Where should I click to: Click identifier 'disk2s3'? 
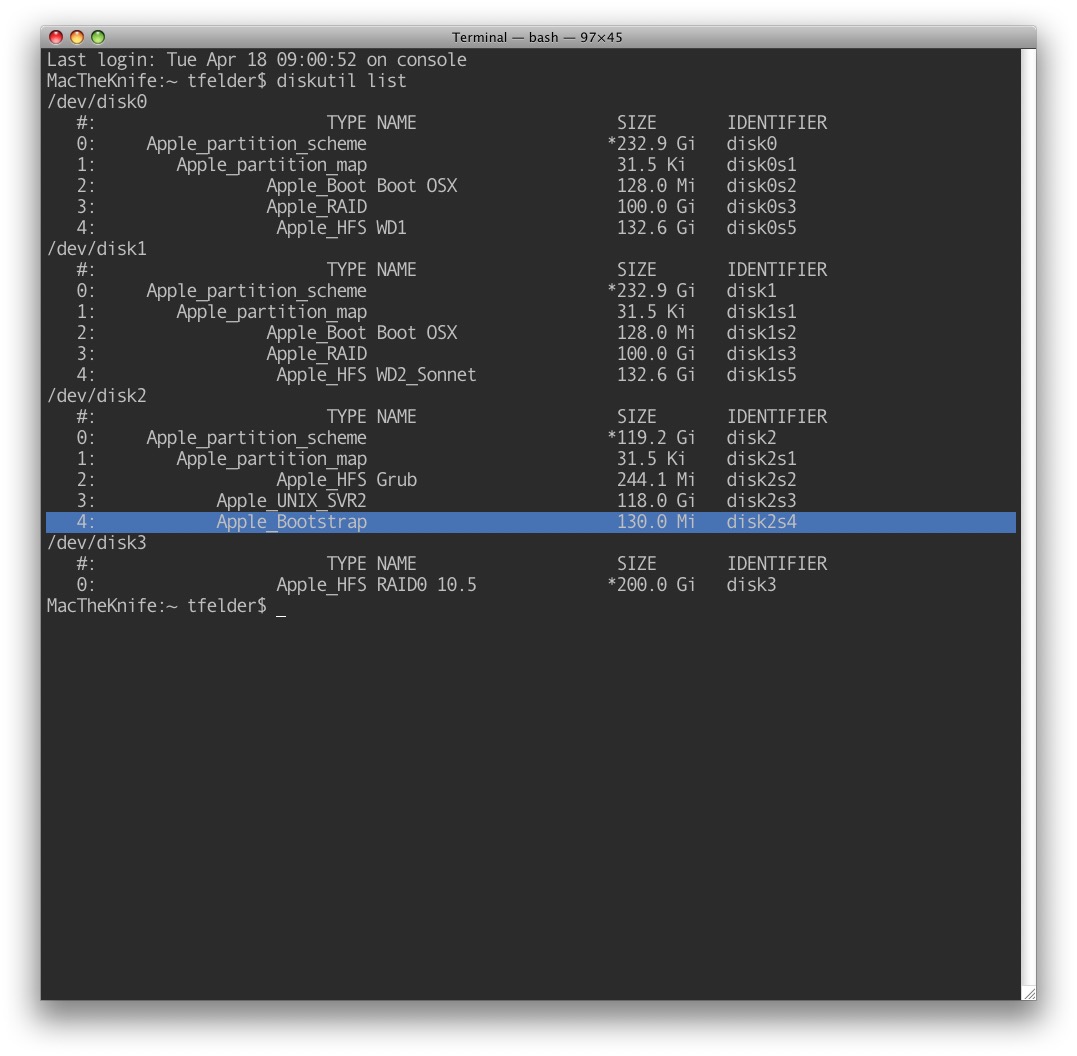pyautogui.click(x=762, y=501)
